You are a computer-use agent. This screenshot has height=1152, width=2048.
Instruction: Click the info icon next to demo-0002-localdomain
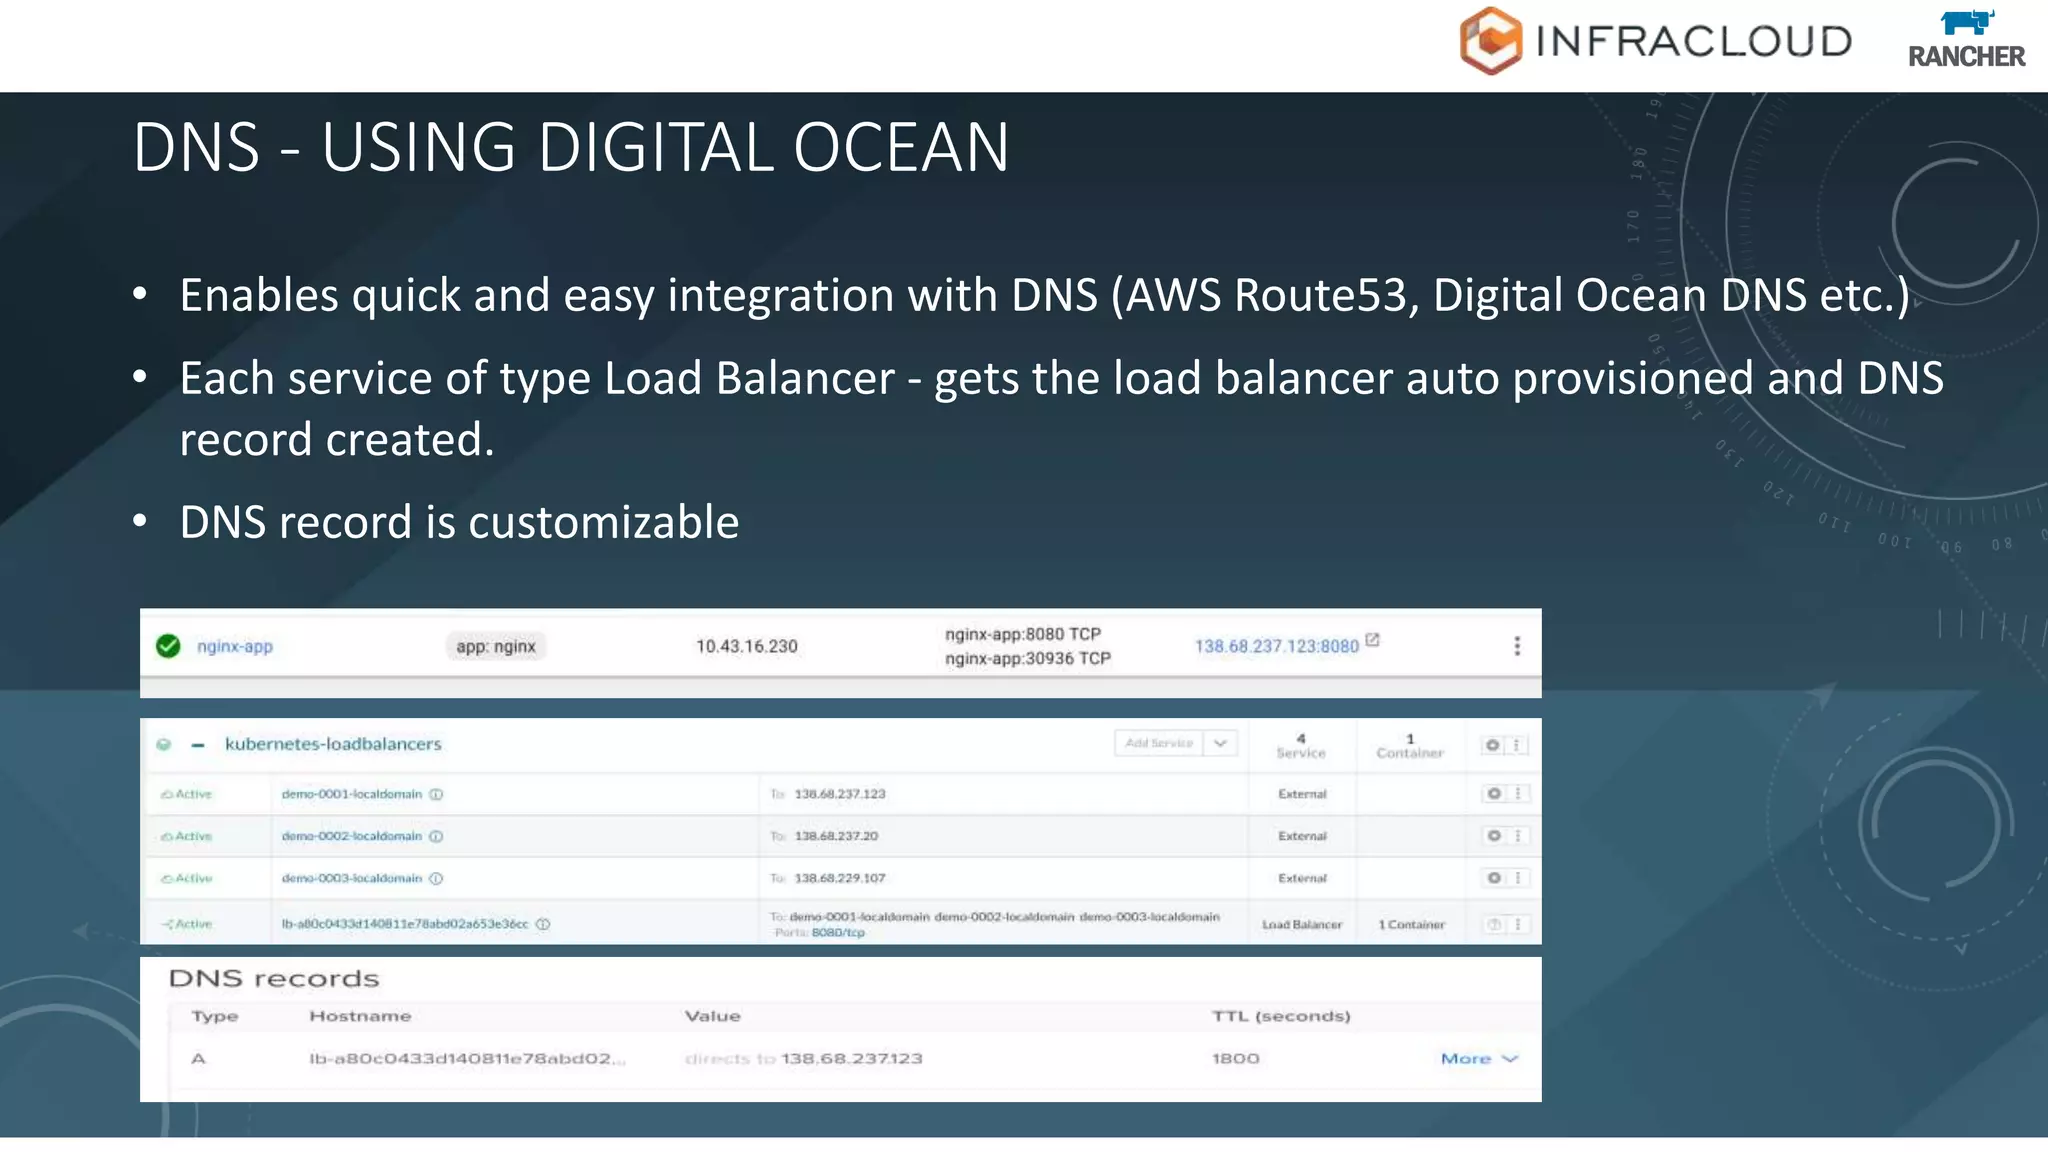pyautogui.click(x=436, y=836)
